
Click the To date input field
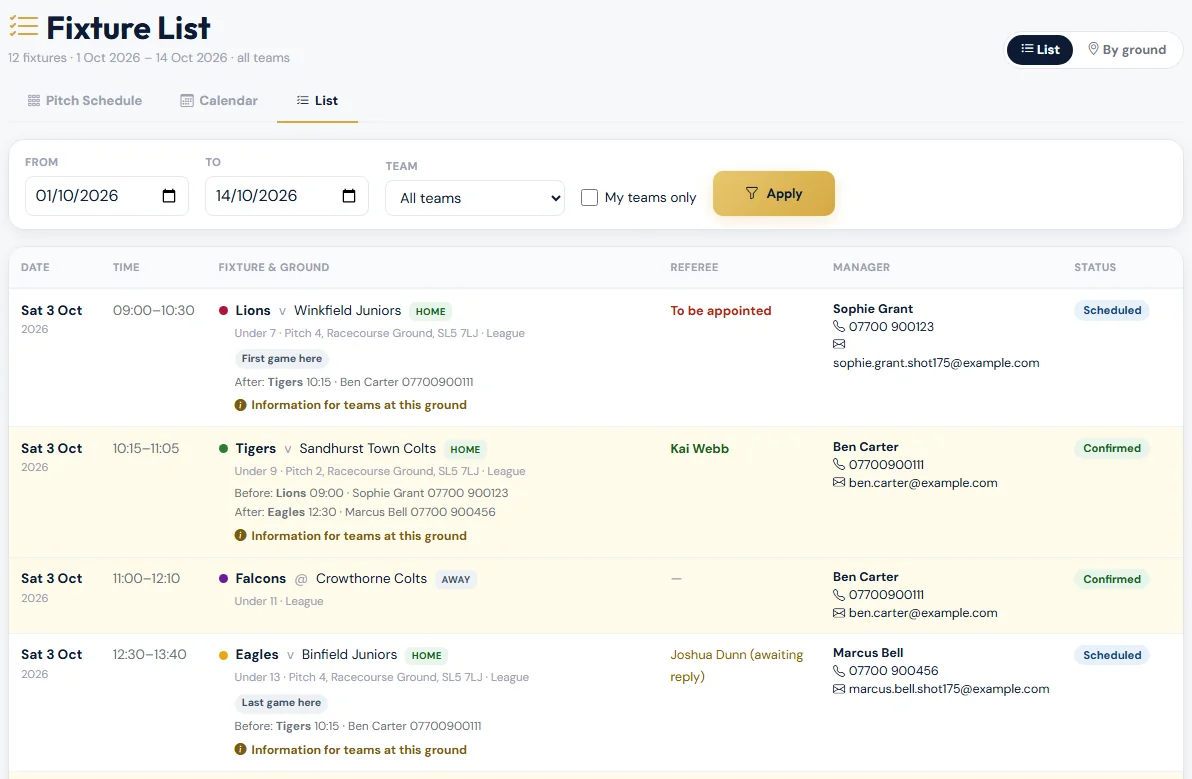[x=287, y=196]
